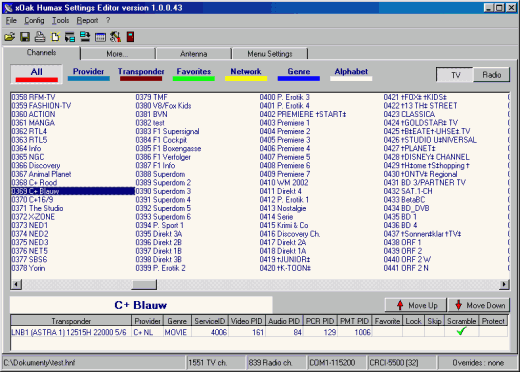
Task: Click the Provider column header
Action: coord(147,321)
